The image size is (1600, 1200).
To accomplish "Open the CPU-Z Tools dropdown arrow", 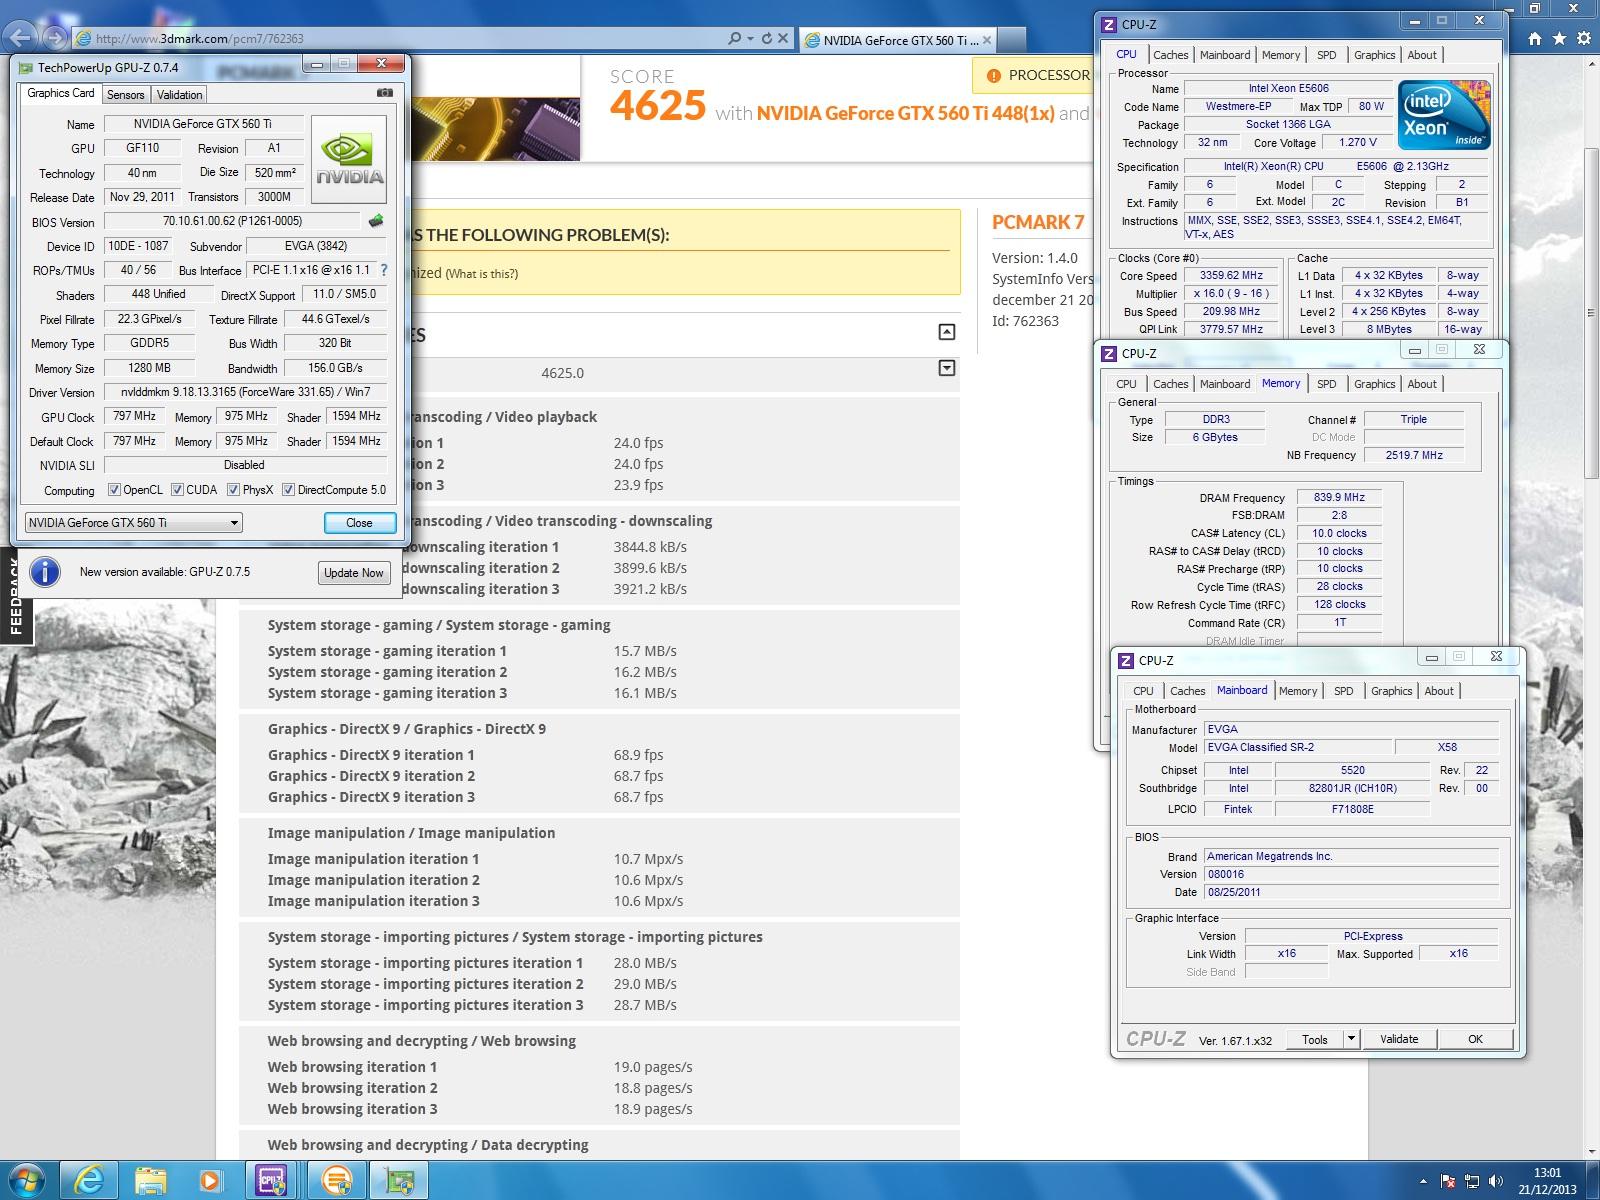I will click(x=1351, y=1039).
